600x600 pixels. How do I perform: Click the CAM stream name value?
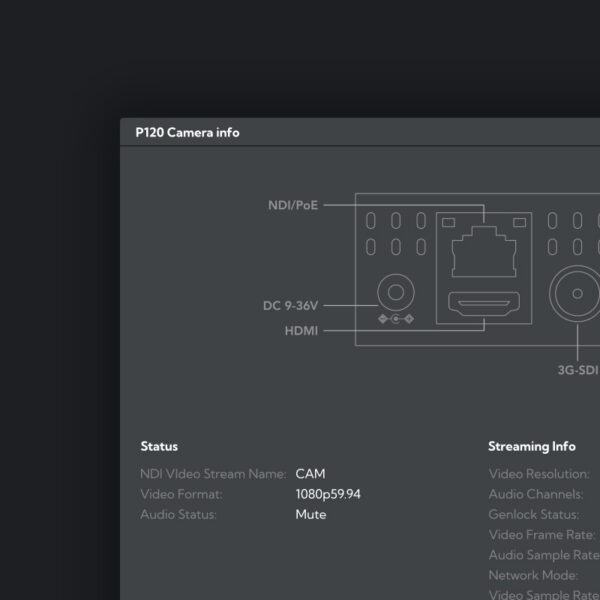tap(310, 474)
